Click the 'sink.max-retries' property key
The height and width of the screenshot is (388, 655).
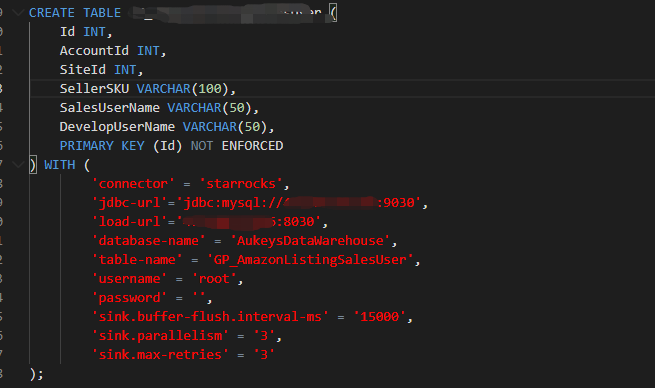coord(160,355)
